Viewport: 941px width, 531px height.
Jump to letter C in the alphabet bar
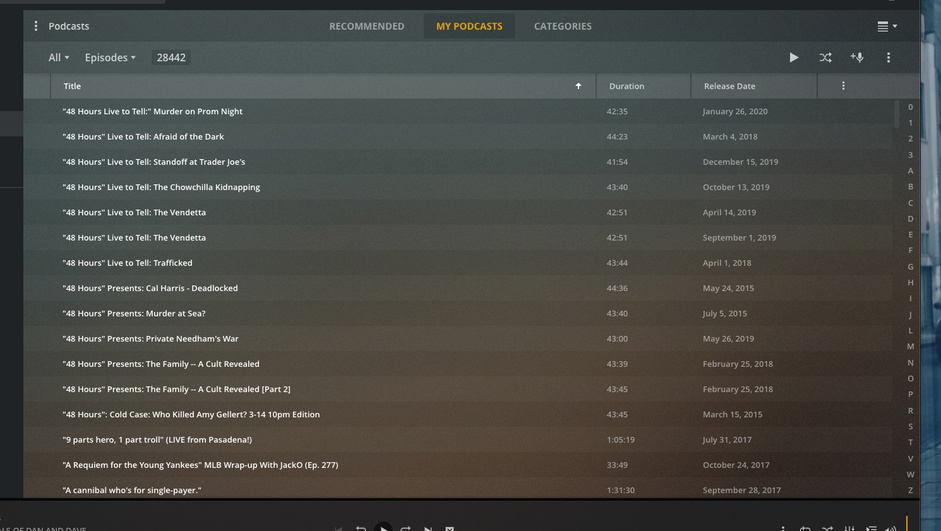910,203
